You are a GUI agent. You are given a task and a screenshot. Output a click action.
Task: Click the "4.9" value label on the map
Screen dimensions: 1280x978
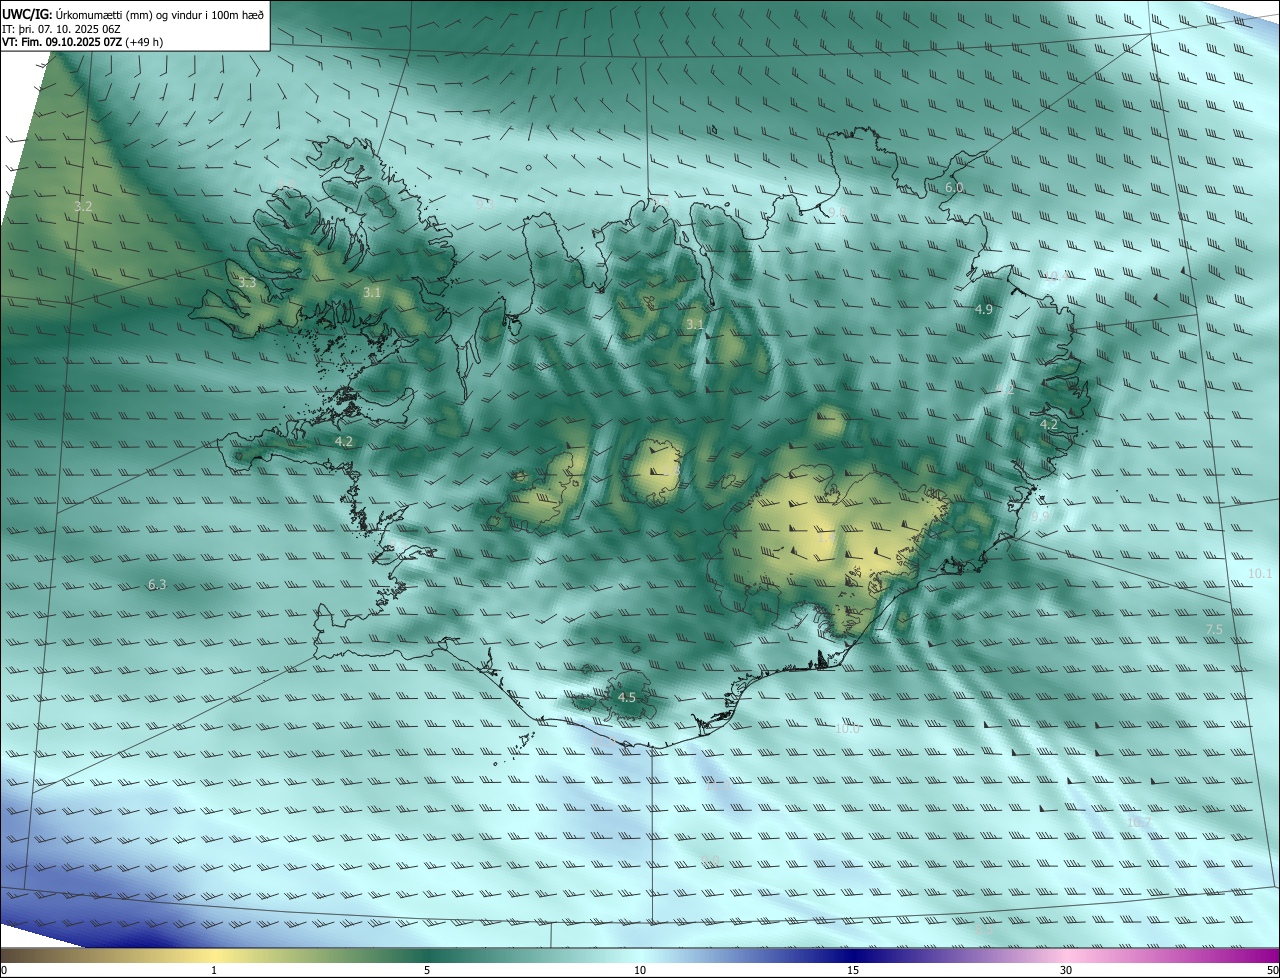point(984,310)
